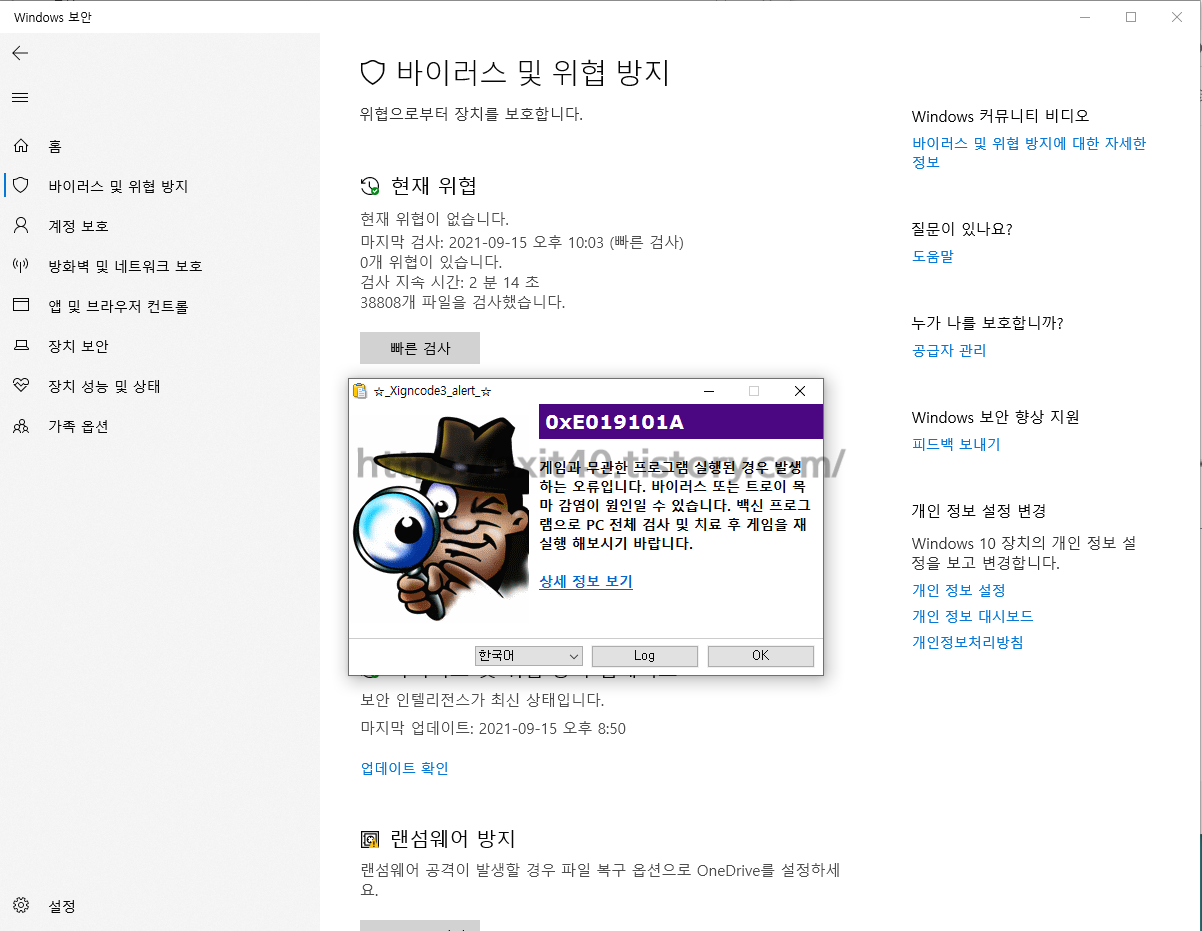
Task: Click the person icon for 계정 보호
Action: pyautogui.click(x=21, y=225)
